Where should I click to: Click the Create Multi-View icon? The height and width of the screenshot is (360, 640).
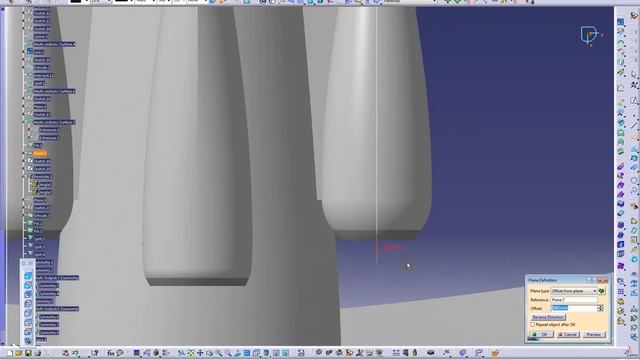(247, 353)
